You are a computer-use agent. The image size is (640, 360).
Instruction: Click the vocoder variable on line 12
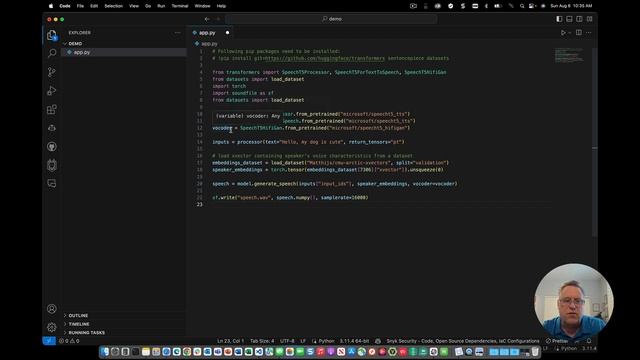click(222, 128)
